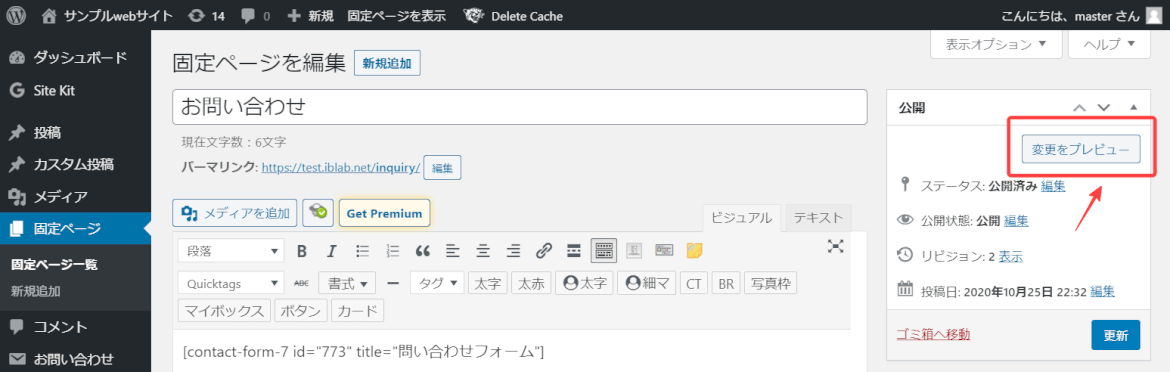Toggle the toolbar kitchen sink
The width and height of the screenshot is (1170, 372).
tap(604, 250)
